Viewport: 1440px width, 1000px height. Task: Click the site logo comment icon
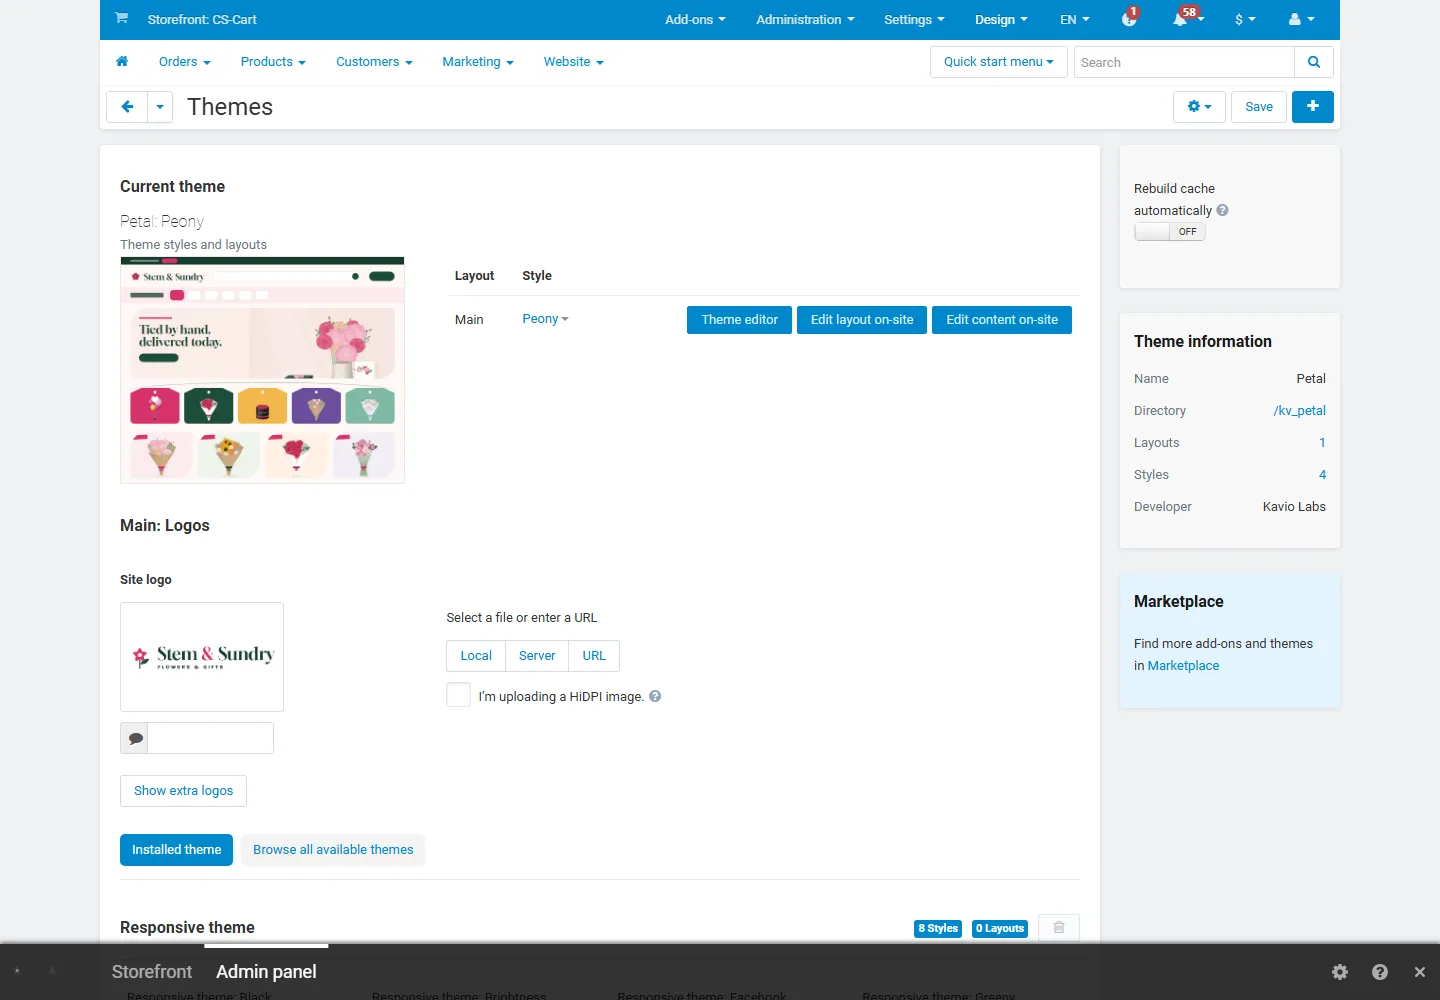135,738
